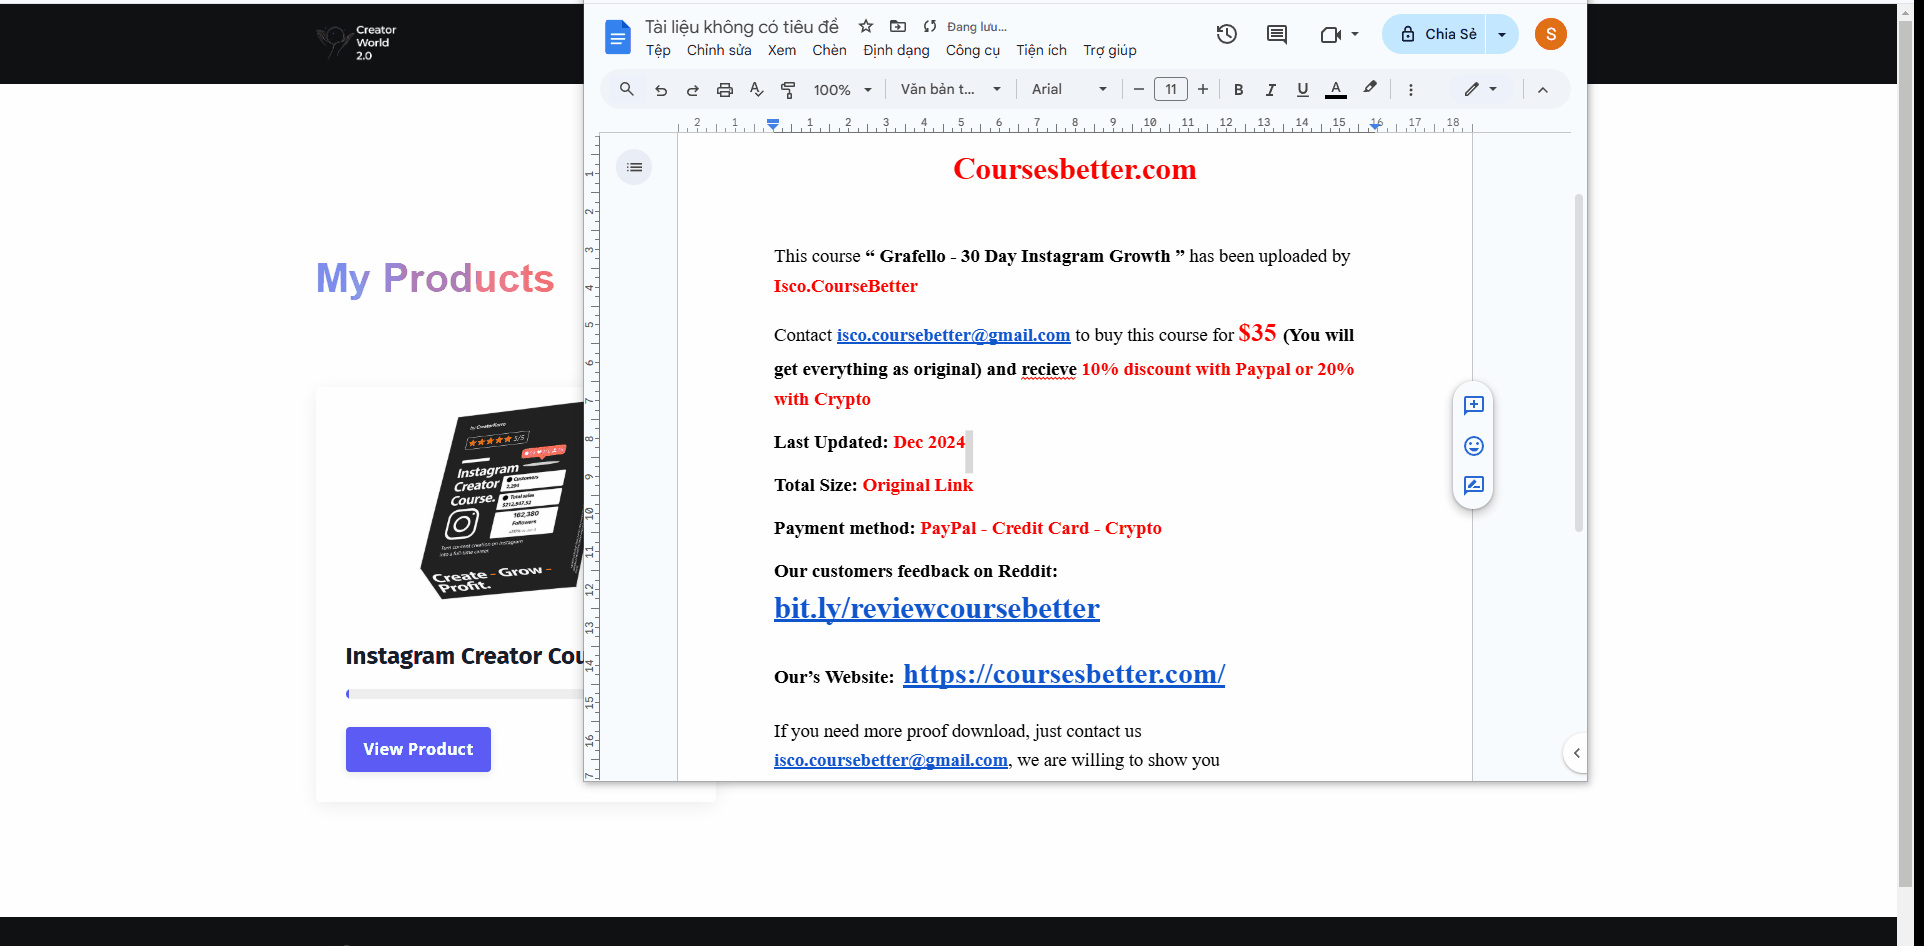Click document vertical scrollbar
This screenshot has width=1924, height=946.
[x=1579, y=363]
